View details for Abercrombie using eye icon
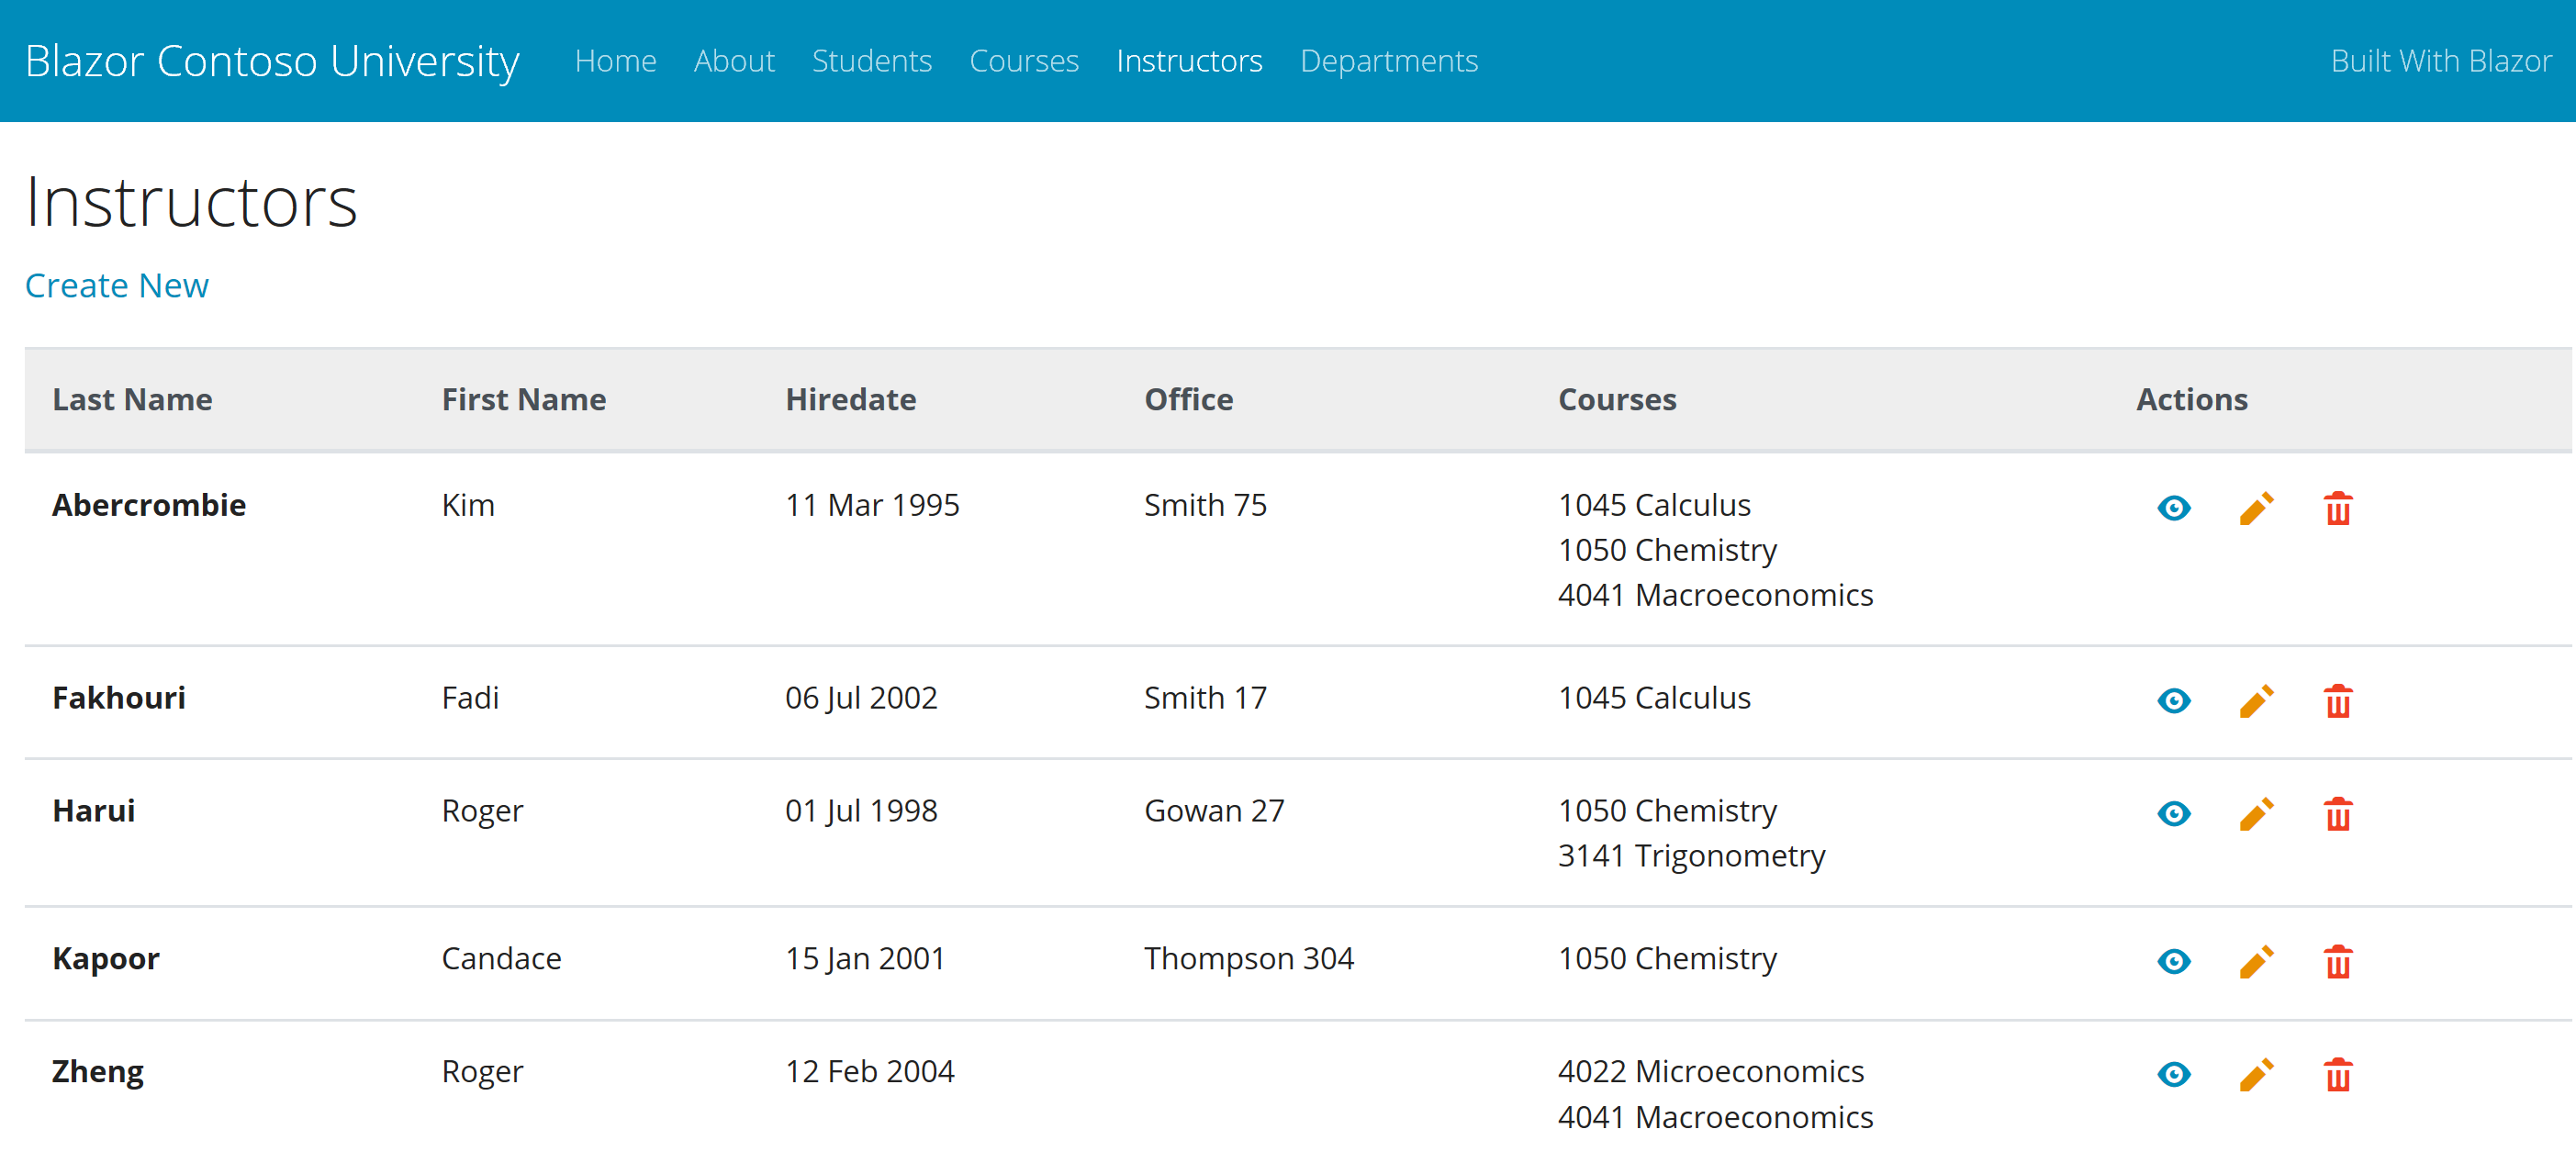The width and height of the screenshot is (2576, 1174). pyautogui.click(x=2173, y=508)
